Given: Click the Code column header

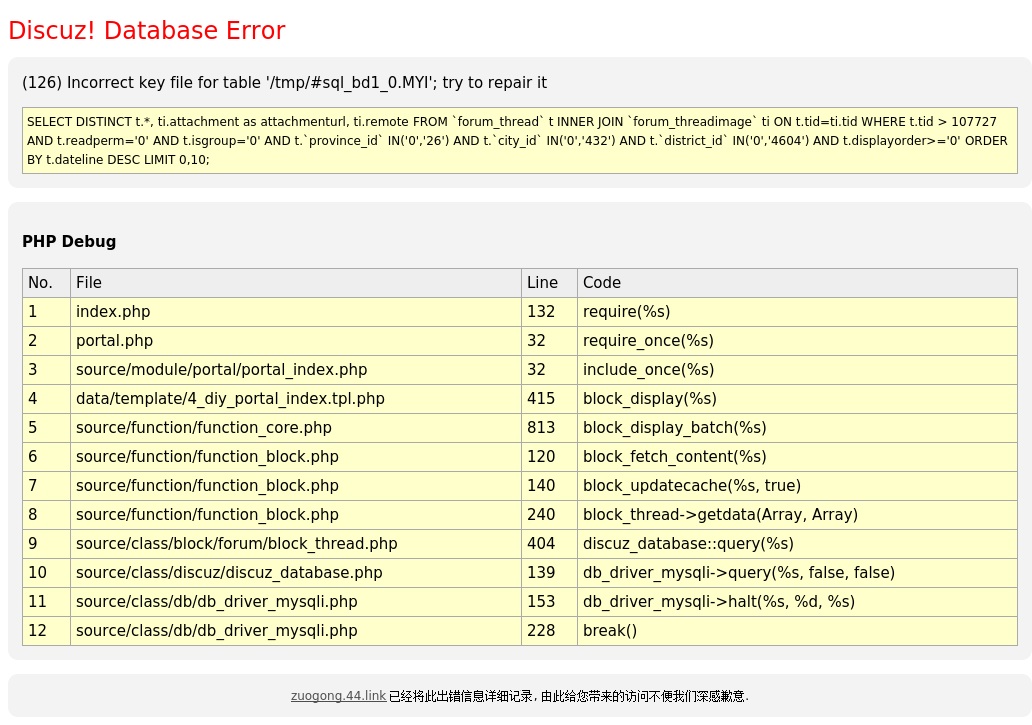Looking at the screenshot, I should click(x=602, y=283).
